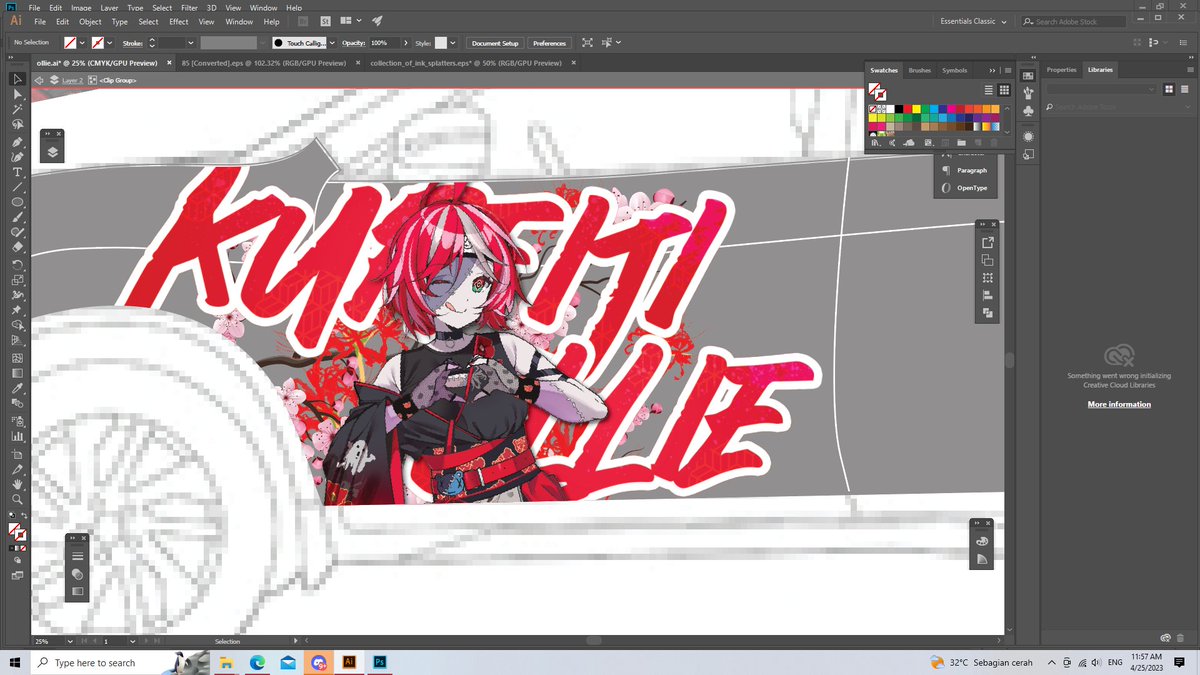Open the OpenType panel
1200x675 pixels.
coord(964,188)
